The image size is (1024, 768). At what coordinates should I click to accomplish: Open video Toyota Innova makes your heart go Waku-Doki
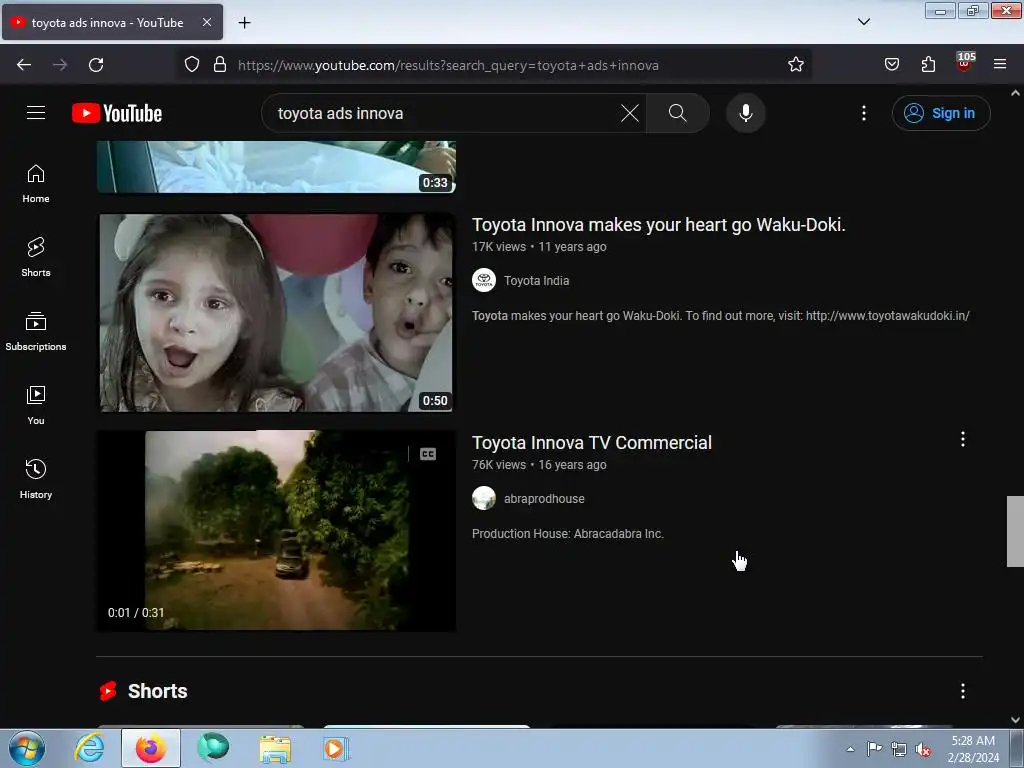(x=658, y=225)
